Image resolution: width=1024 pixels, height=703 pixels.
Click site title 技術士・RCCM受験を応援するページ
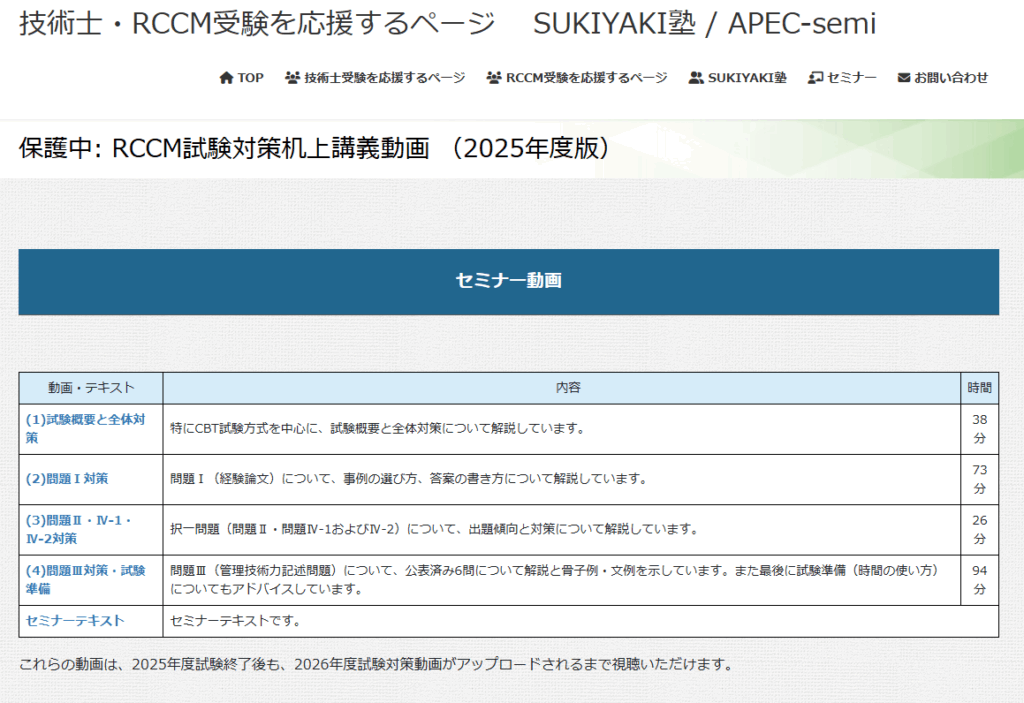257,24
